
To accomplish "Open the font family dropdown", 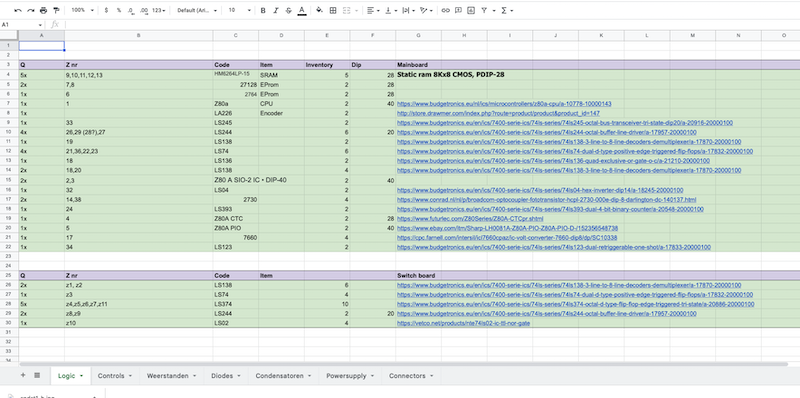I will (x=197, y=10).
